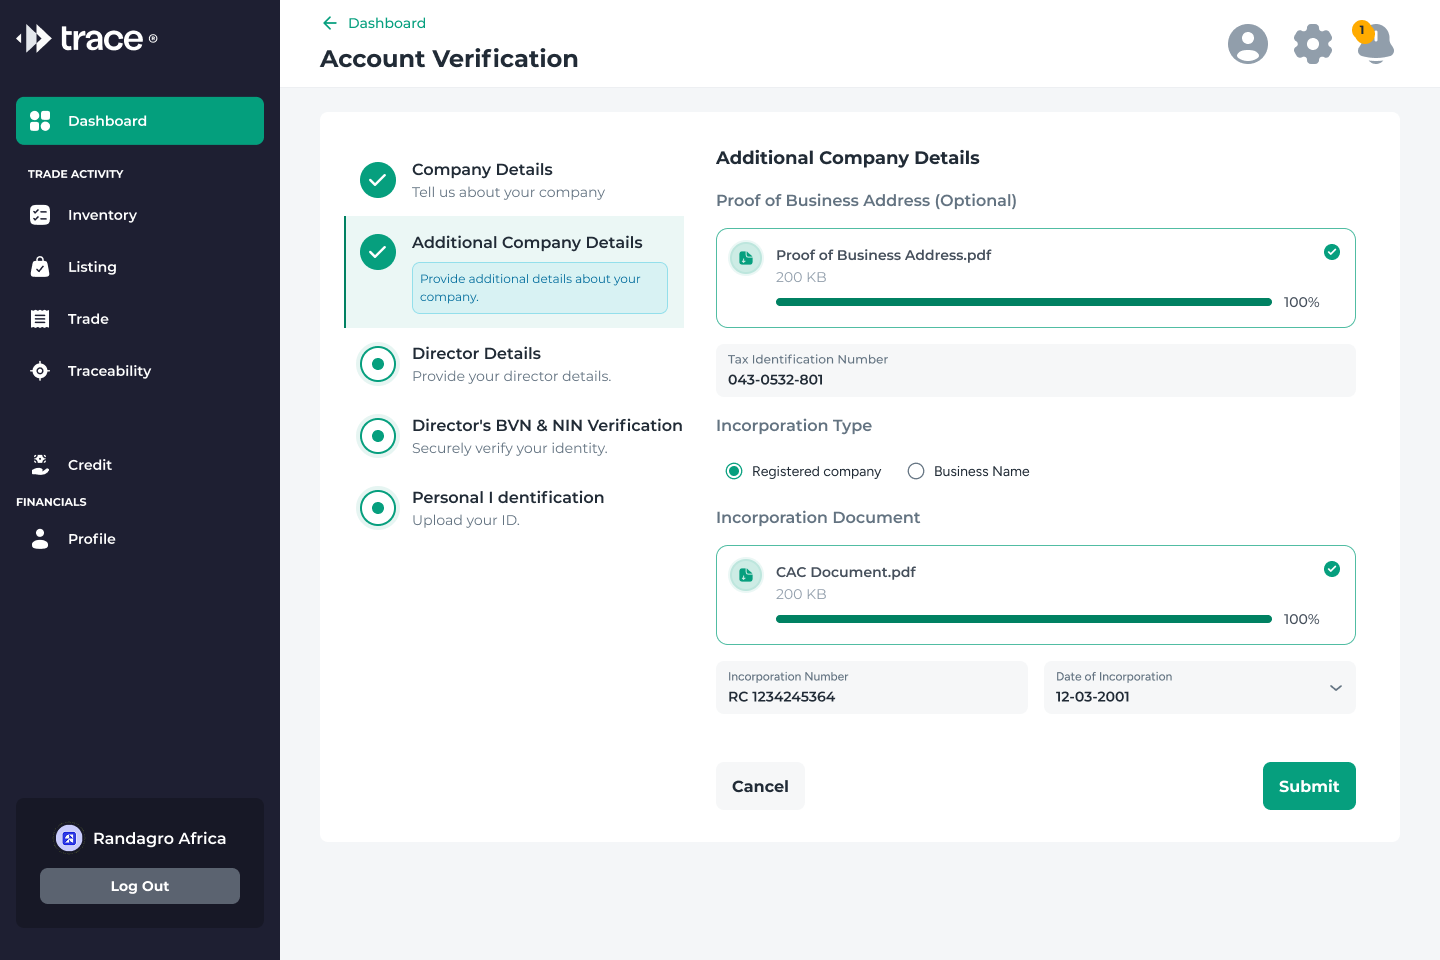This screenshot has height=960, width=1440.
Task: Select the Personal Identification step title
Action: (508, 497)
